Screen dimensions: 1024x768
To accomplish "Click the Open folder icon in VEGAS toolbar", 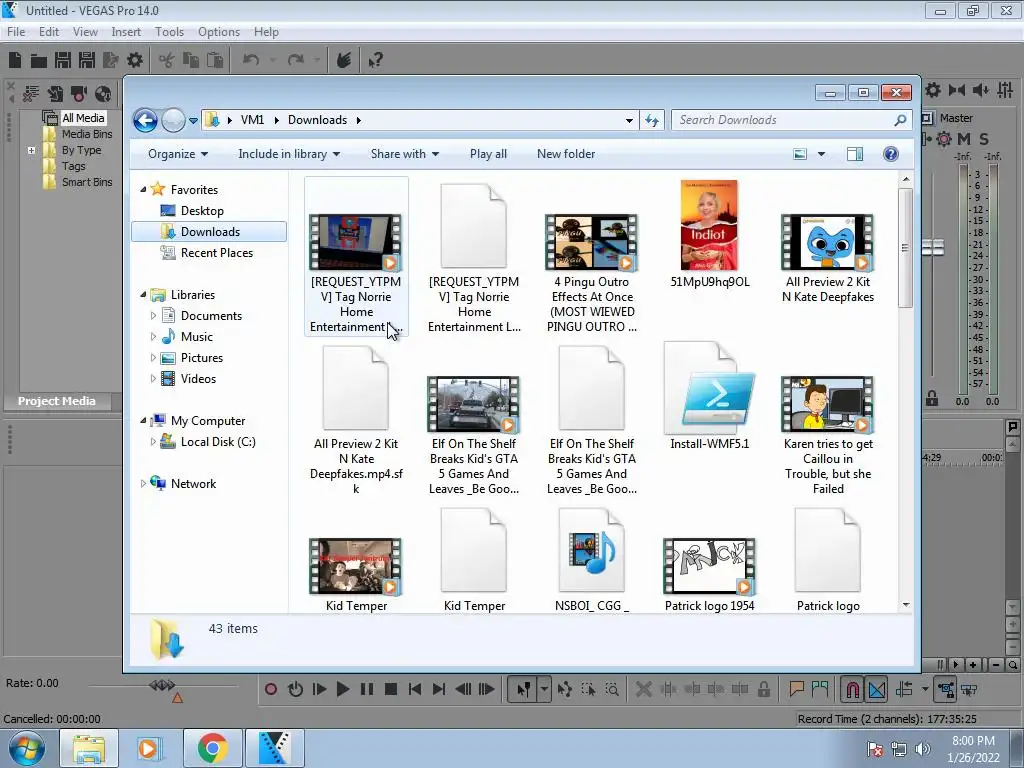I will [x=39, y=61].
